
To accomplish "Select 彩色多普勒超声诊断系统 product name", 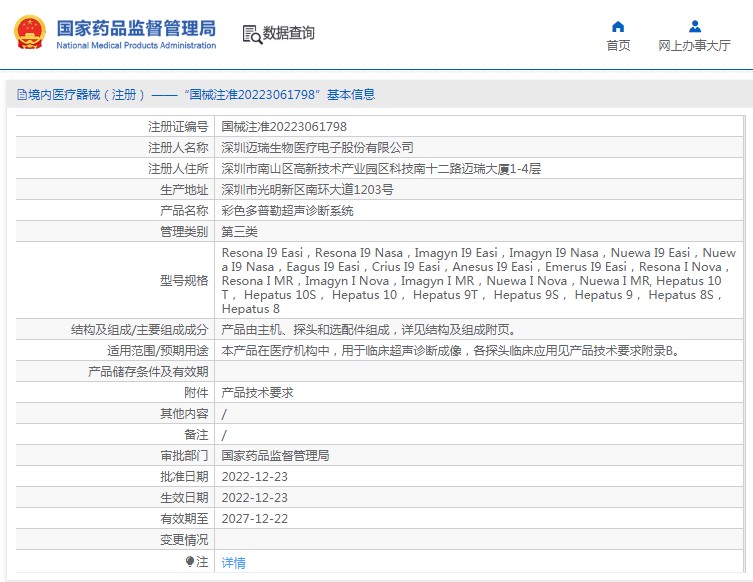I will tap(287, 211).
